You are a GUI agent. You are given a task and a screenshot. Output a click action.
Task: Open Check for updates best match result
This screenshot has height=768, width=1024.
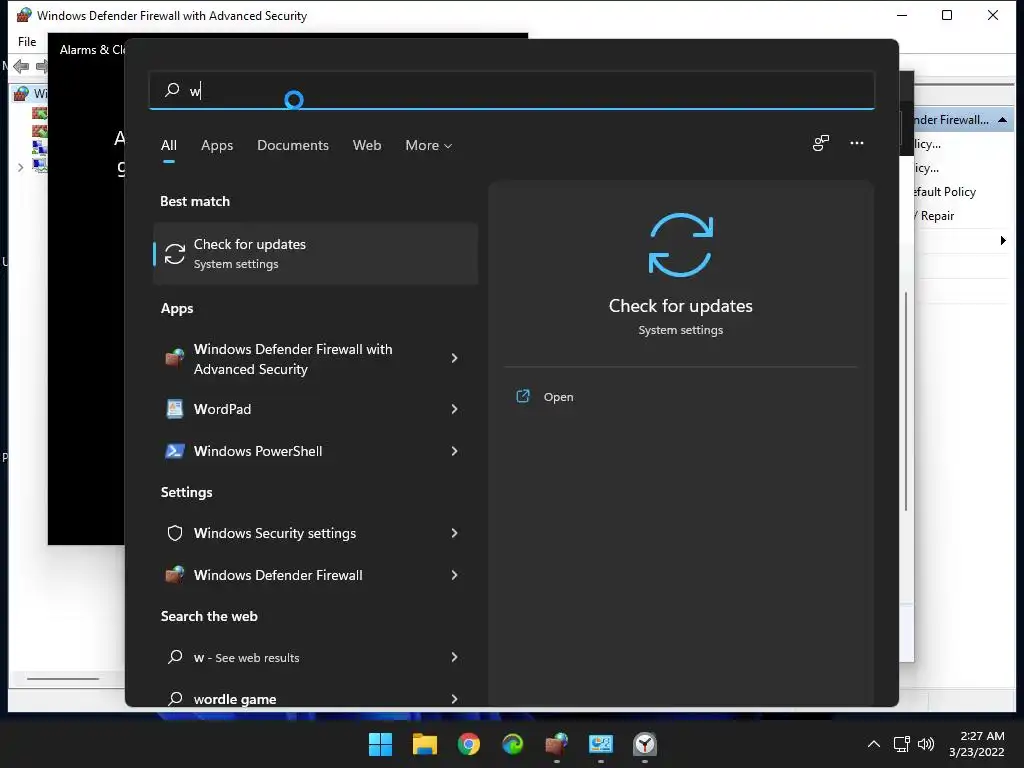click(315, 253)
